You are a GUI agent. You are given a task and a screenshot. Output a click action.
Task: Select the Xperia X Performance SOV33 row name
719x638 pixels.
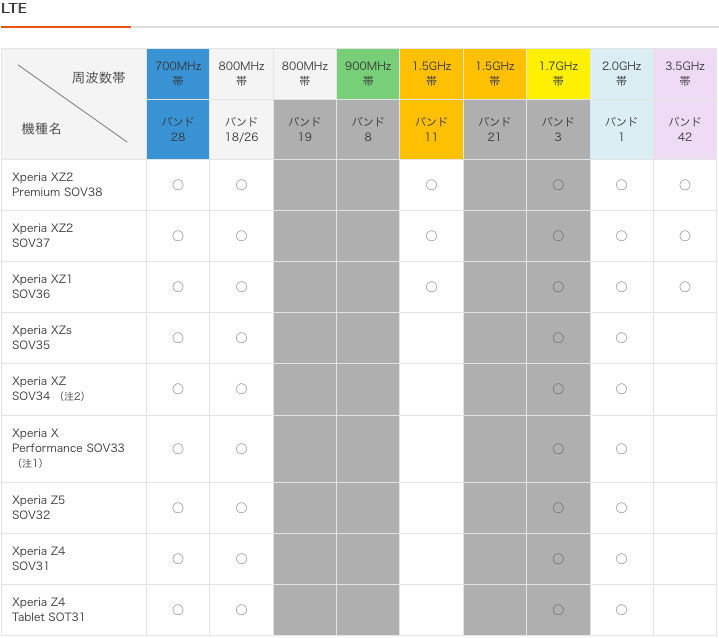68,440
